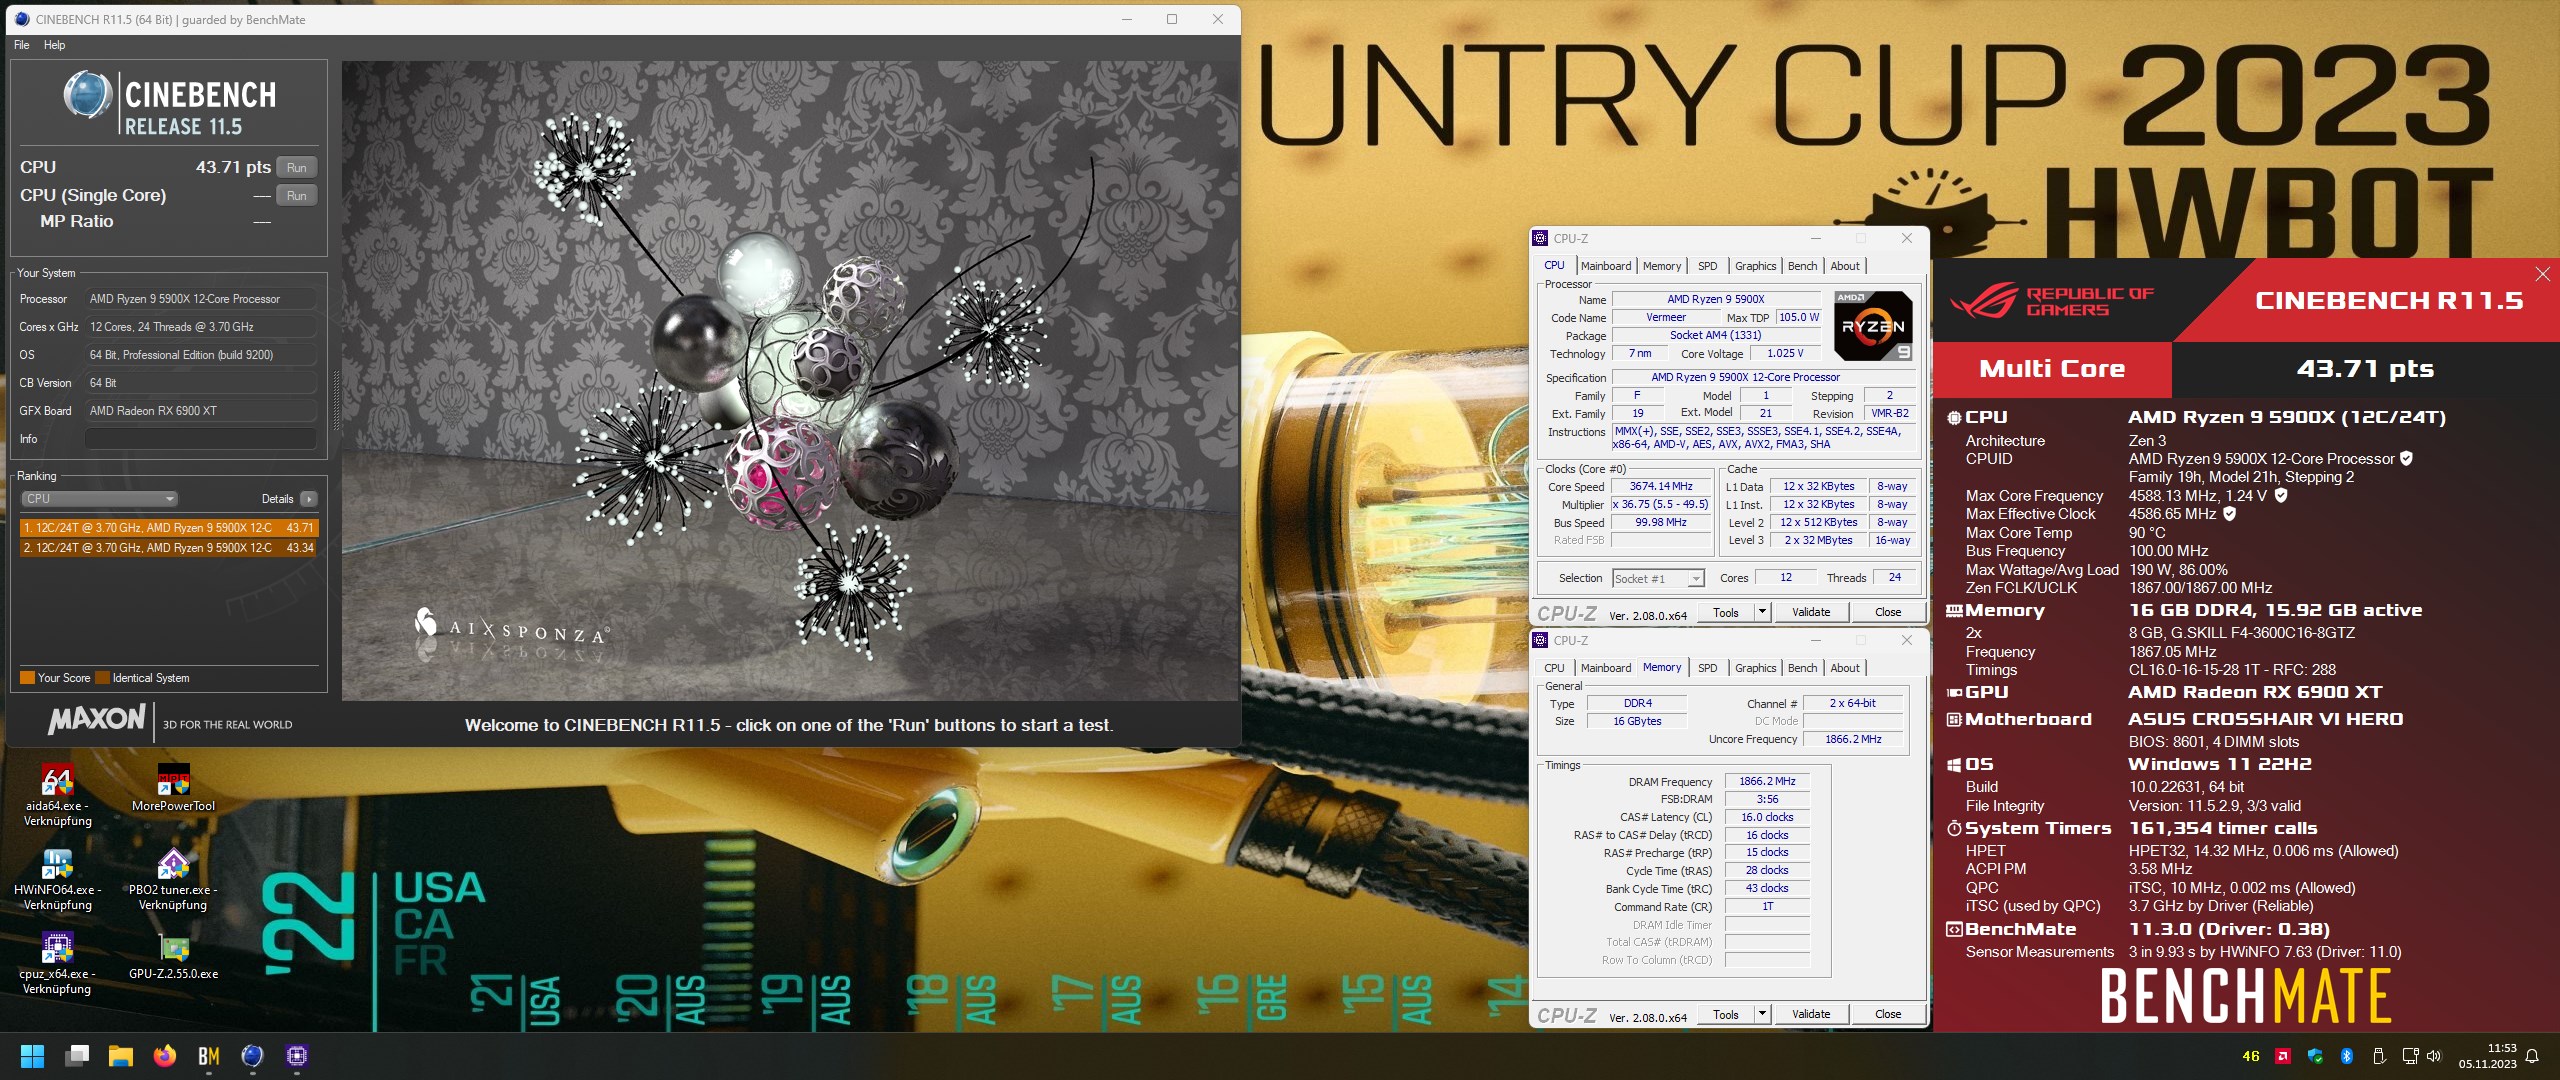Open Task View in the taskbar
The image size is (2560, 1080).
[x=77, y=1056]
